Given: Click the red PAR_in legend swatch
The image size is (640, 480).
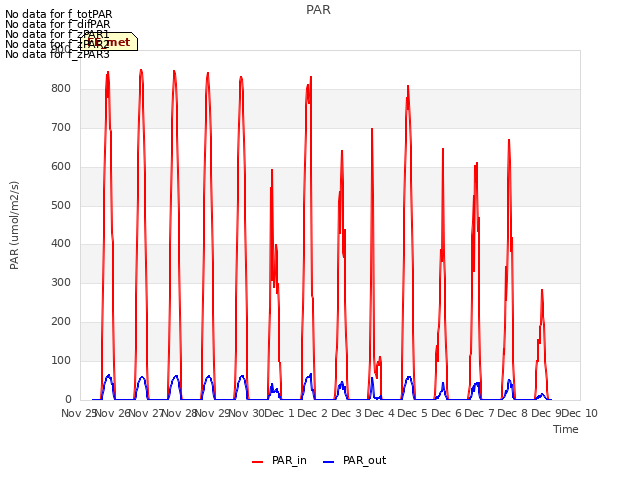Looking at the screenshot, I should 258,462.
